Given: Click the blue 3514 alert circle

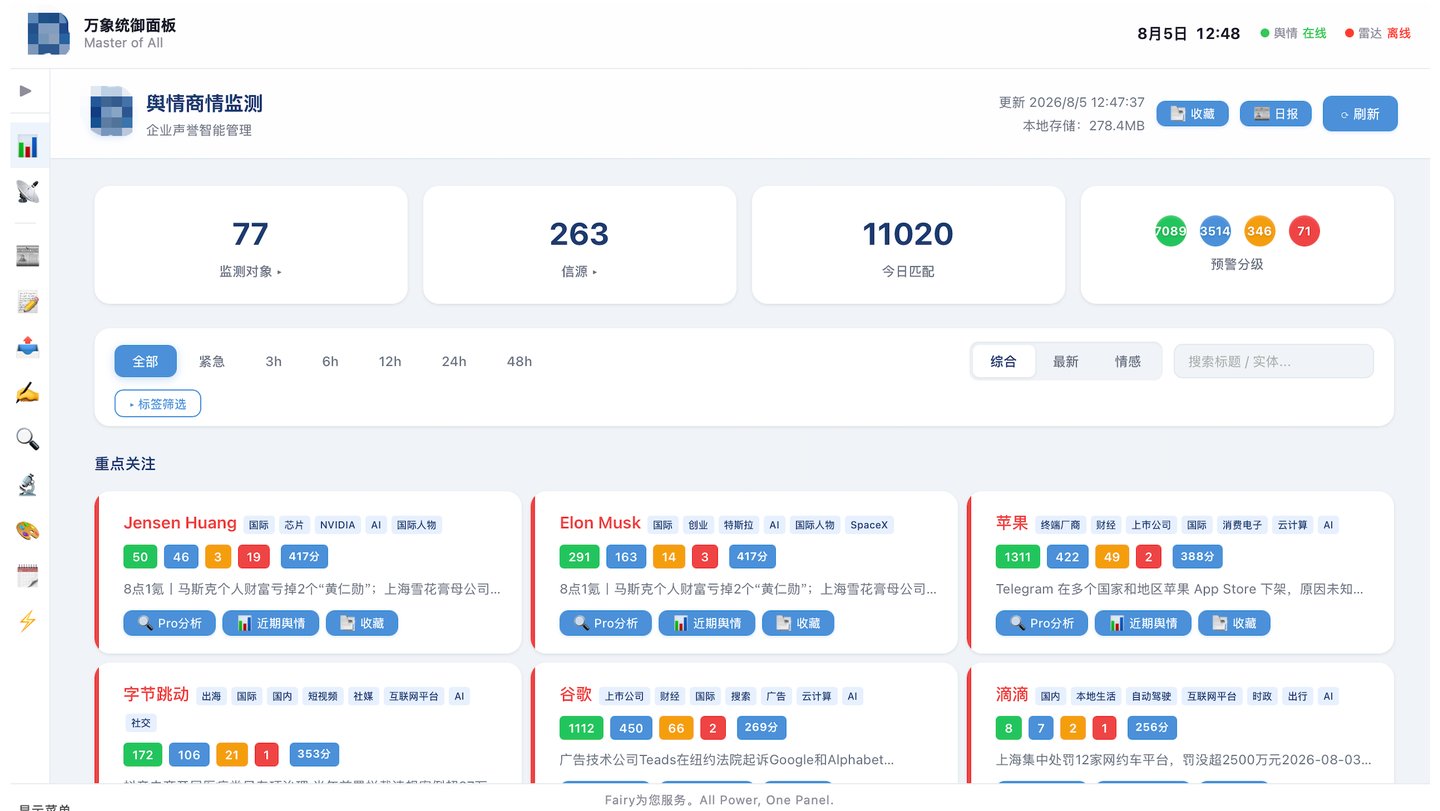Looking at the screenshot, I should (1215, 231).
